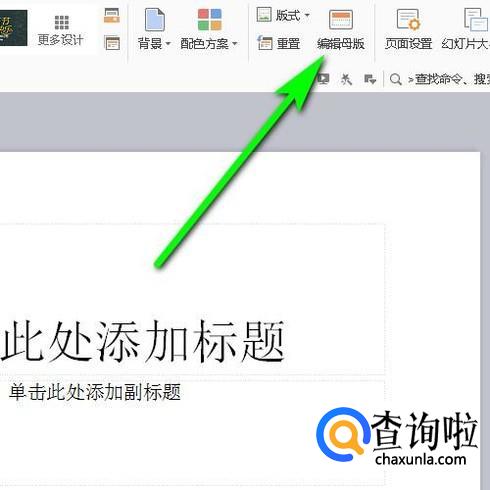This screenshot has width=490, height=490.
Task: Click the 幻灯片大小 slide size icon
Action: coord(476,20)
